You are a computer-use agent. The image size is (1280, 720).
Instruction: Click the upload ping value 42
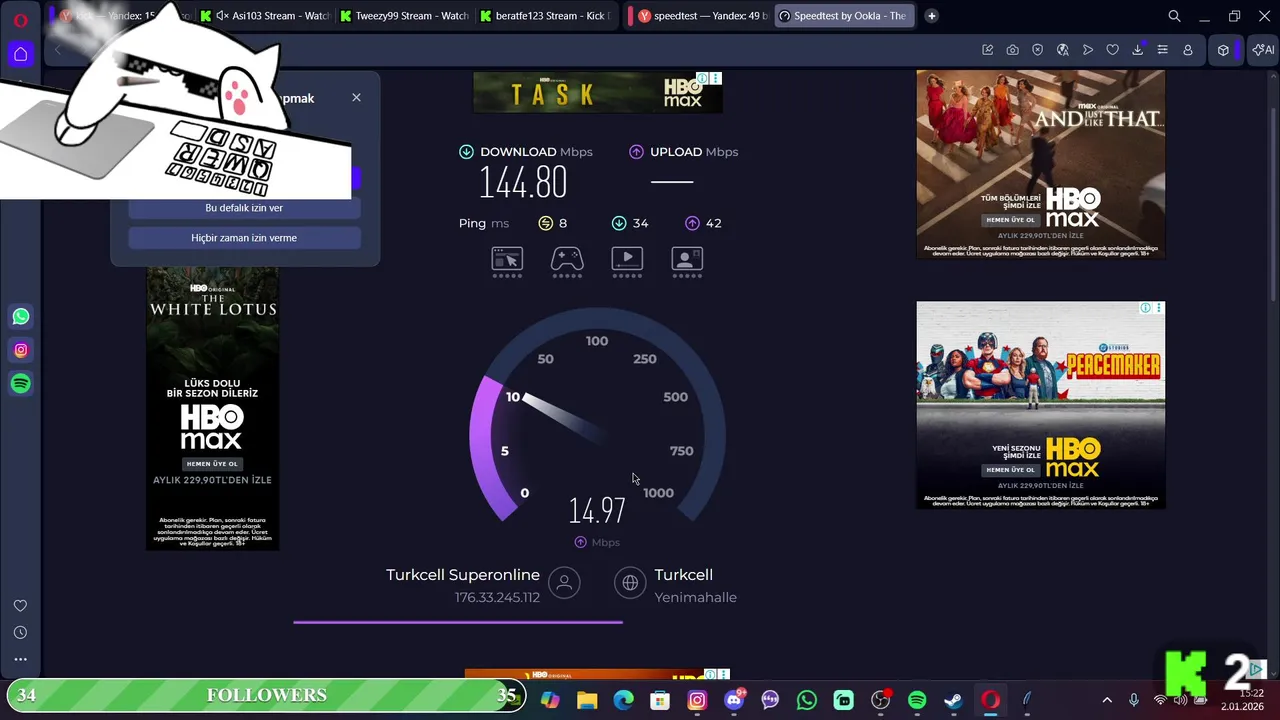coord(713,223)
